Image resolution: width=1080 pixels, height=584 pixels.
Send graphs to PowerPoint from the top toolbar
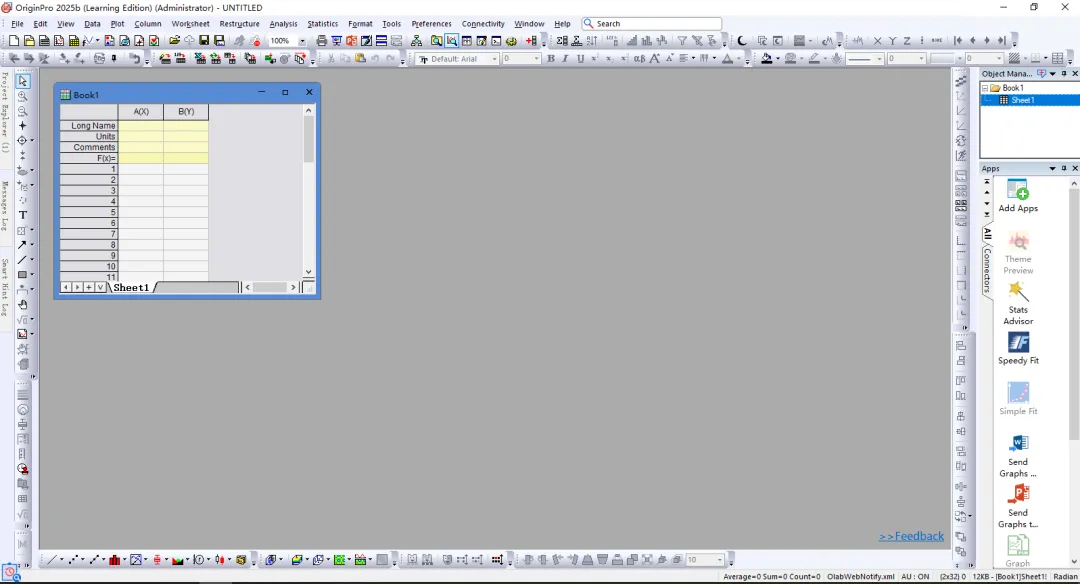[x=351, y=41]
